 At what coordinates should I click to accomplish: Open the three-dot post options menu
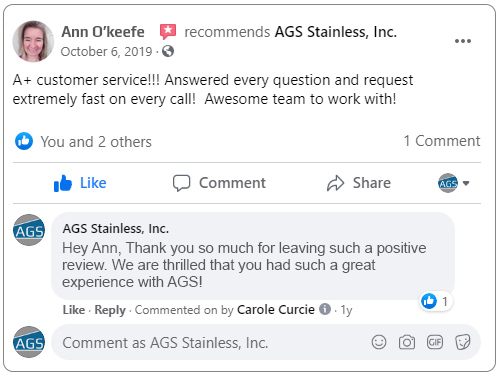click(463, 41)
